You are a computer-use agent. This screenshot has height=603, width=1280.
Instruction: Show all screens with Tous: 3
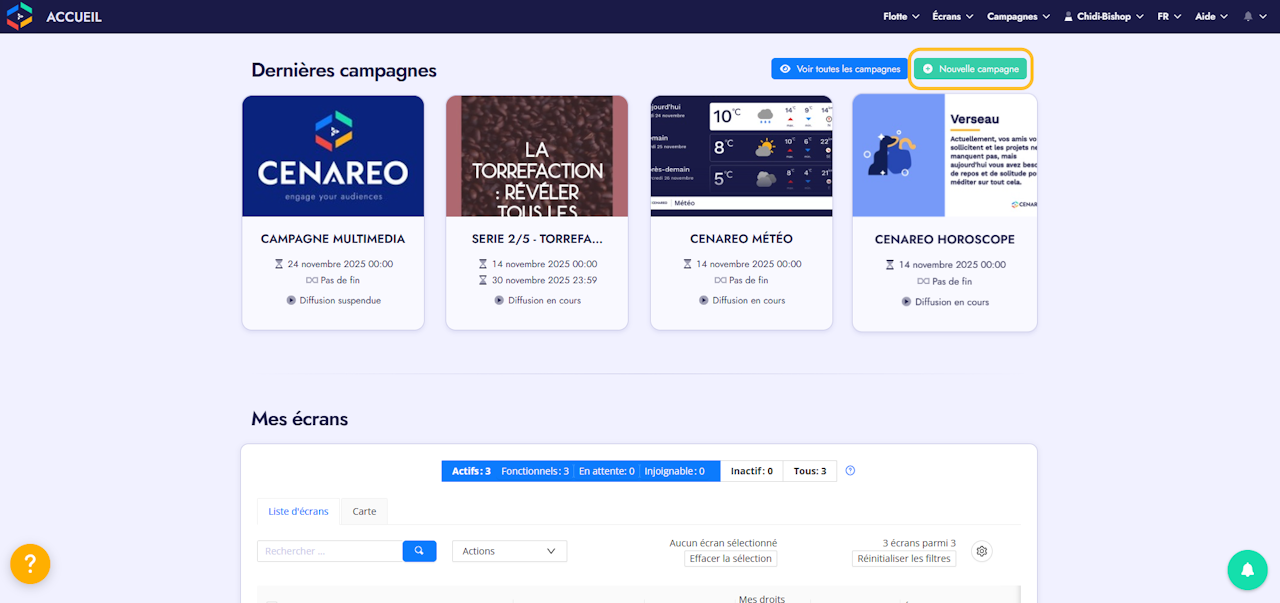pos(809,471)
